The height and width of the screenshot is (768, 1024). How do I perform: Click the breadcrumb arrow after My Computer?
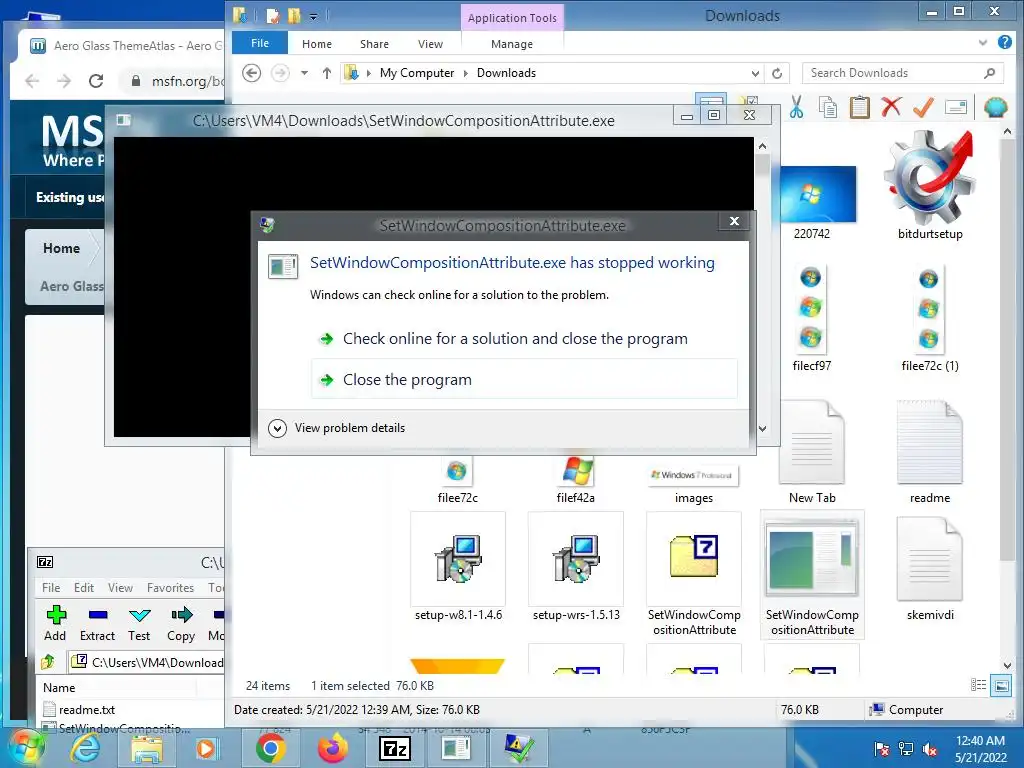click(x=466, y=73)
